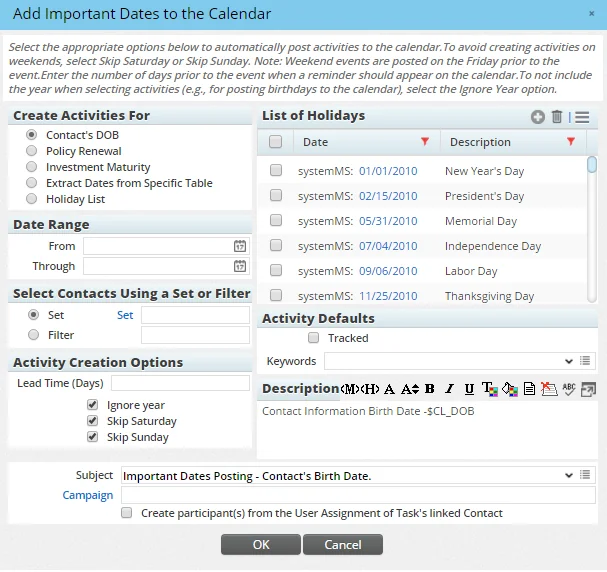Select the Investment Maturity option
This screenshot has width=607, height=572.
tap(31, 166)
